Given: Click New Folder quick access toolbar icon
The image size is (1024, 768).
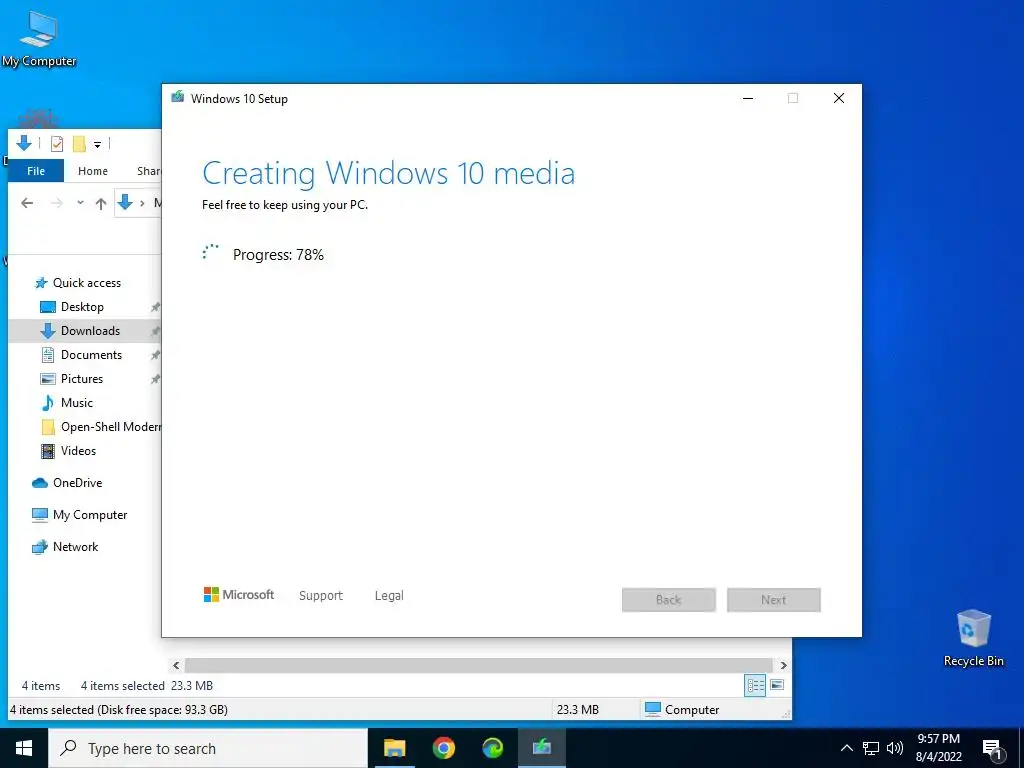Looking at the screenshot, I should [79, 143].
